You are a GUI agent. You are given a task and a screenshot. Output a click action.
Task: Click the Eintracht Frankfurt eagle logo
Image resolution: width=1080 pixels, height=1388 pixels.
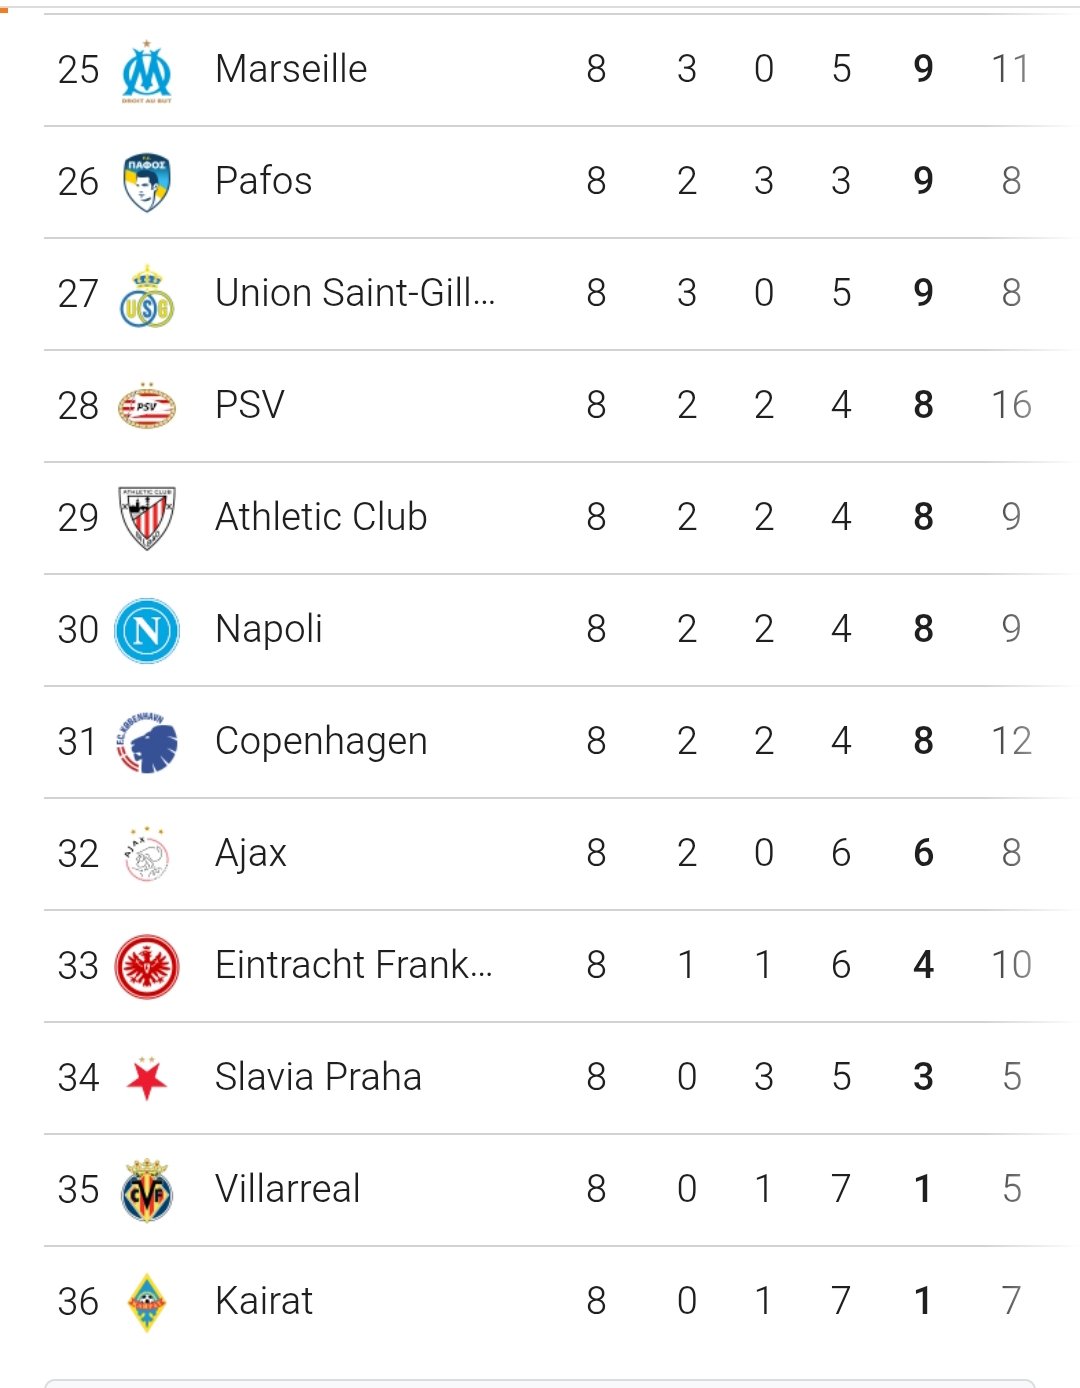click(147, 967)
